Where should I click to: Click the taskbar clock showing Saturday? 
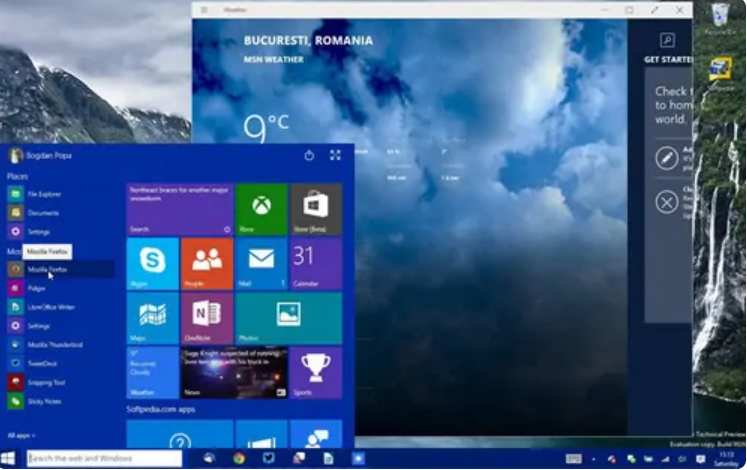[x=727, y=459]
